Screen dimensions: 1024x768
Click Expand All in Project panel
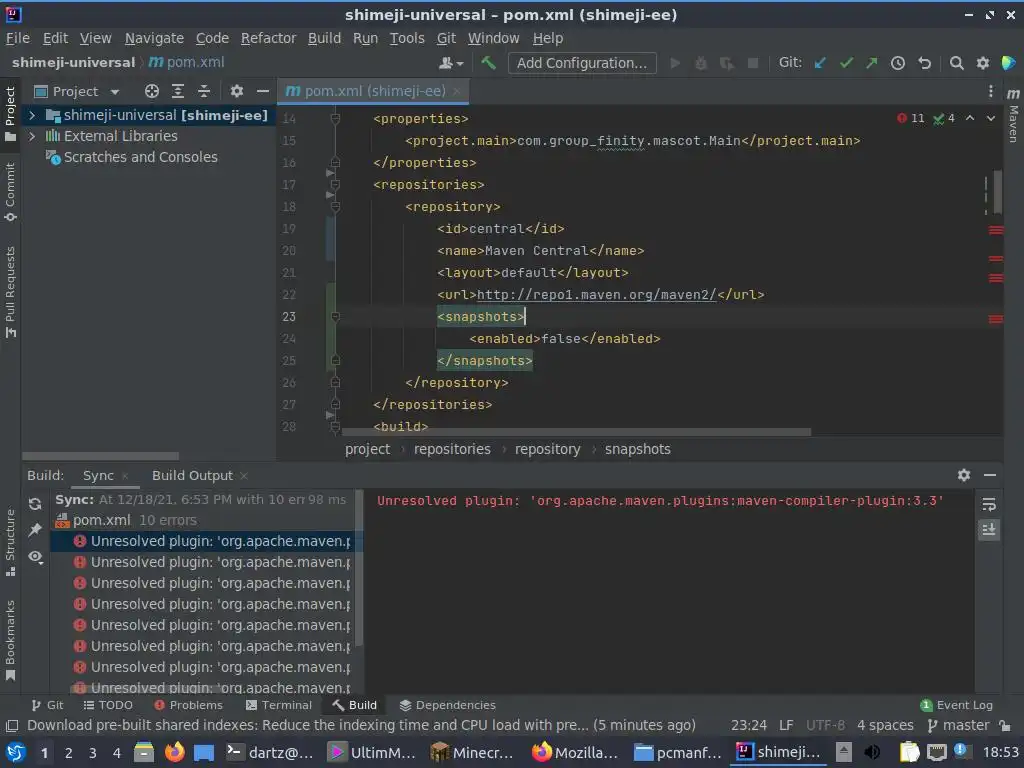(x=178, y=91)
